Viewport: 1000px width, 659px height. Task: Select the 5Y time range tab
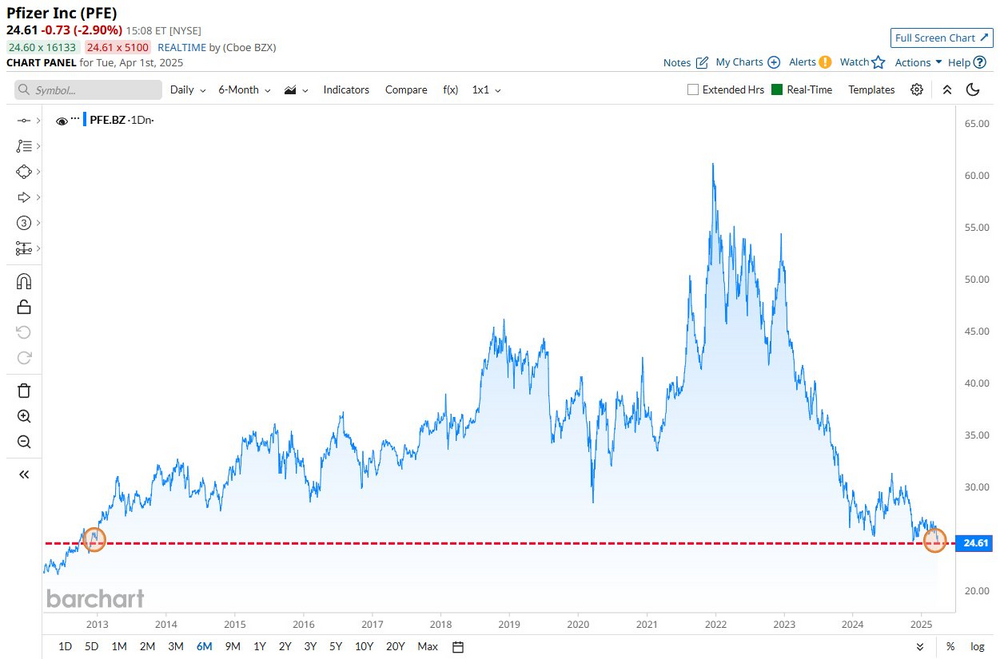click(336, 647)
